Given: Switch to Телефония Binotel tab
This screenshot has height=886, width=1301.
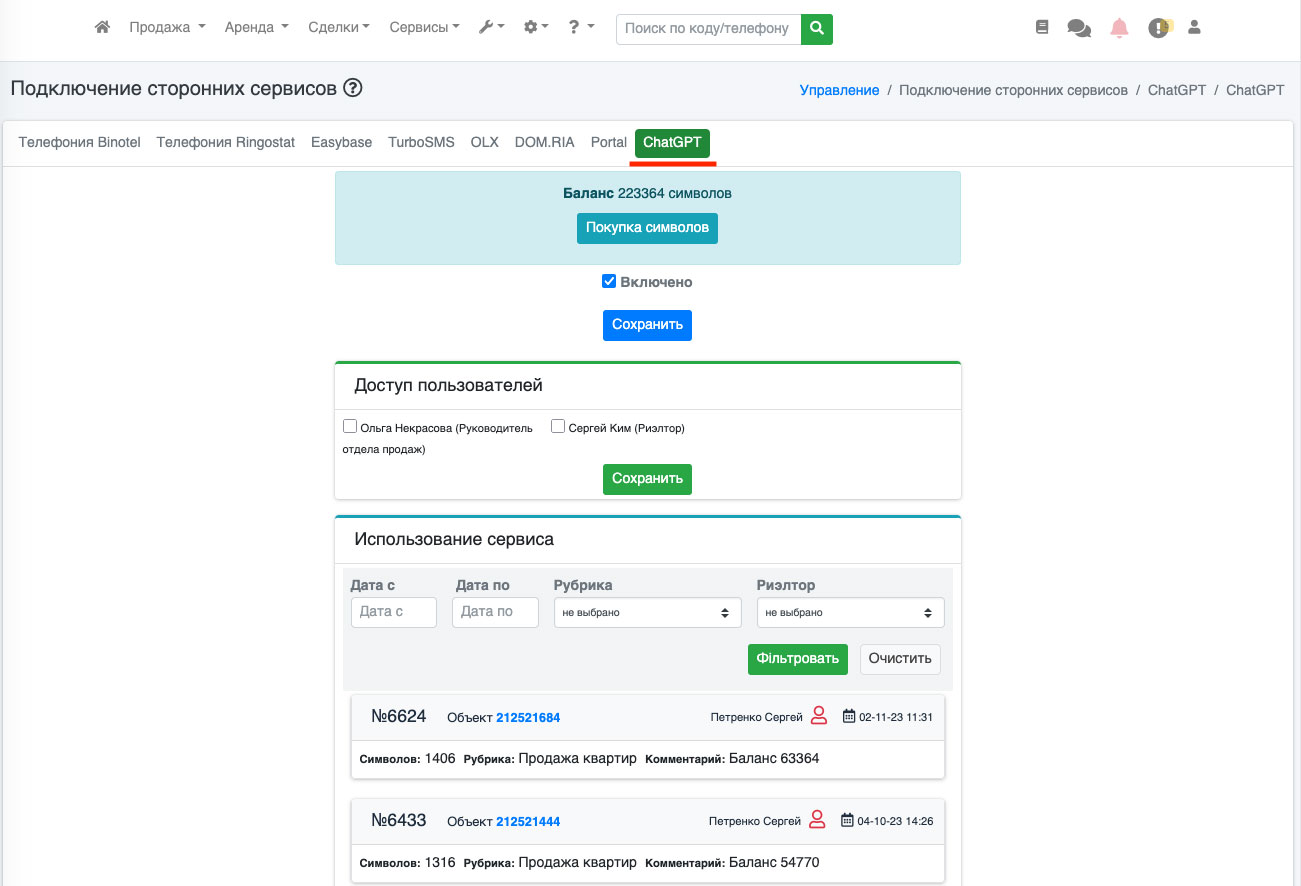Looking at the screenshot, I should [x=79, y=142].
